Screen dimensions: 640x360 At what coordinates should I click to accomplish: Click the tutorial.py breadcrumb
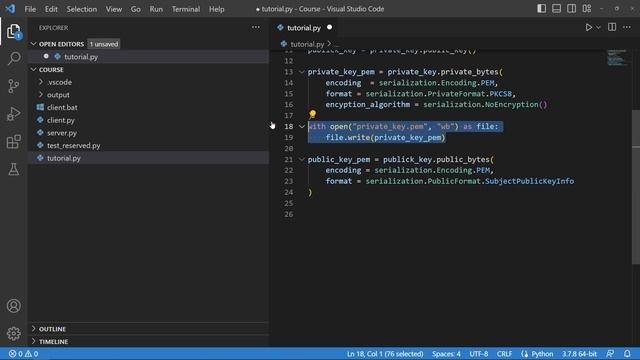tap(307, 44)
